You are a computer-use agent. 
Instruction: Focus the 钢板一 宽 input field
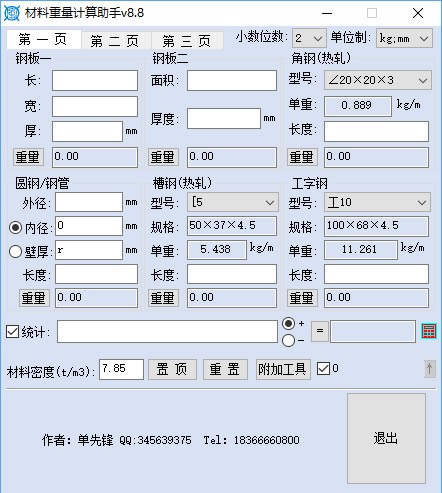tap(95, 107)
